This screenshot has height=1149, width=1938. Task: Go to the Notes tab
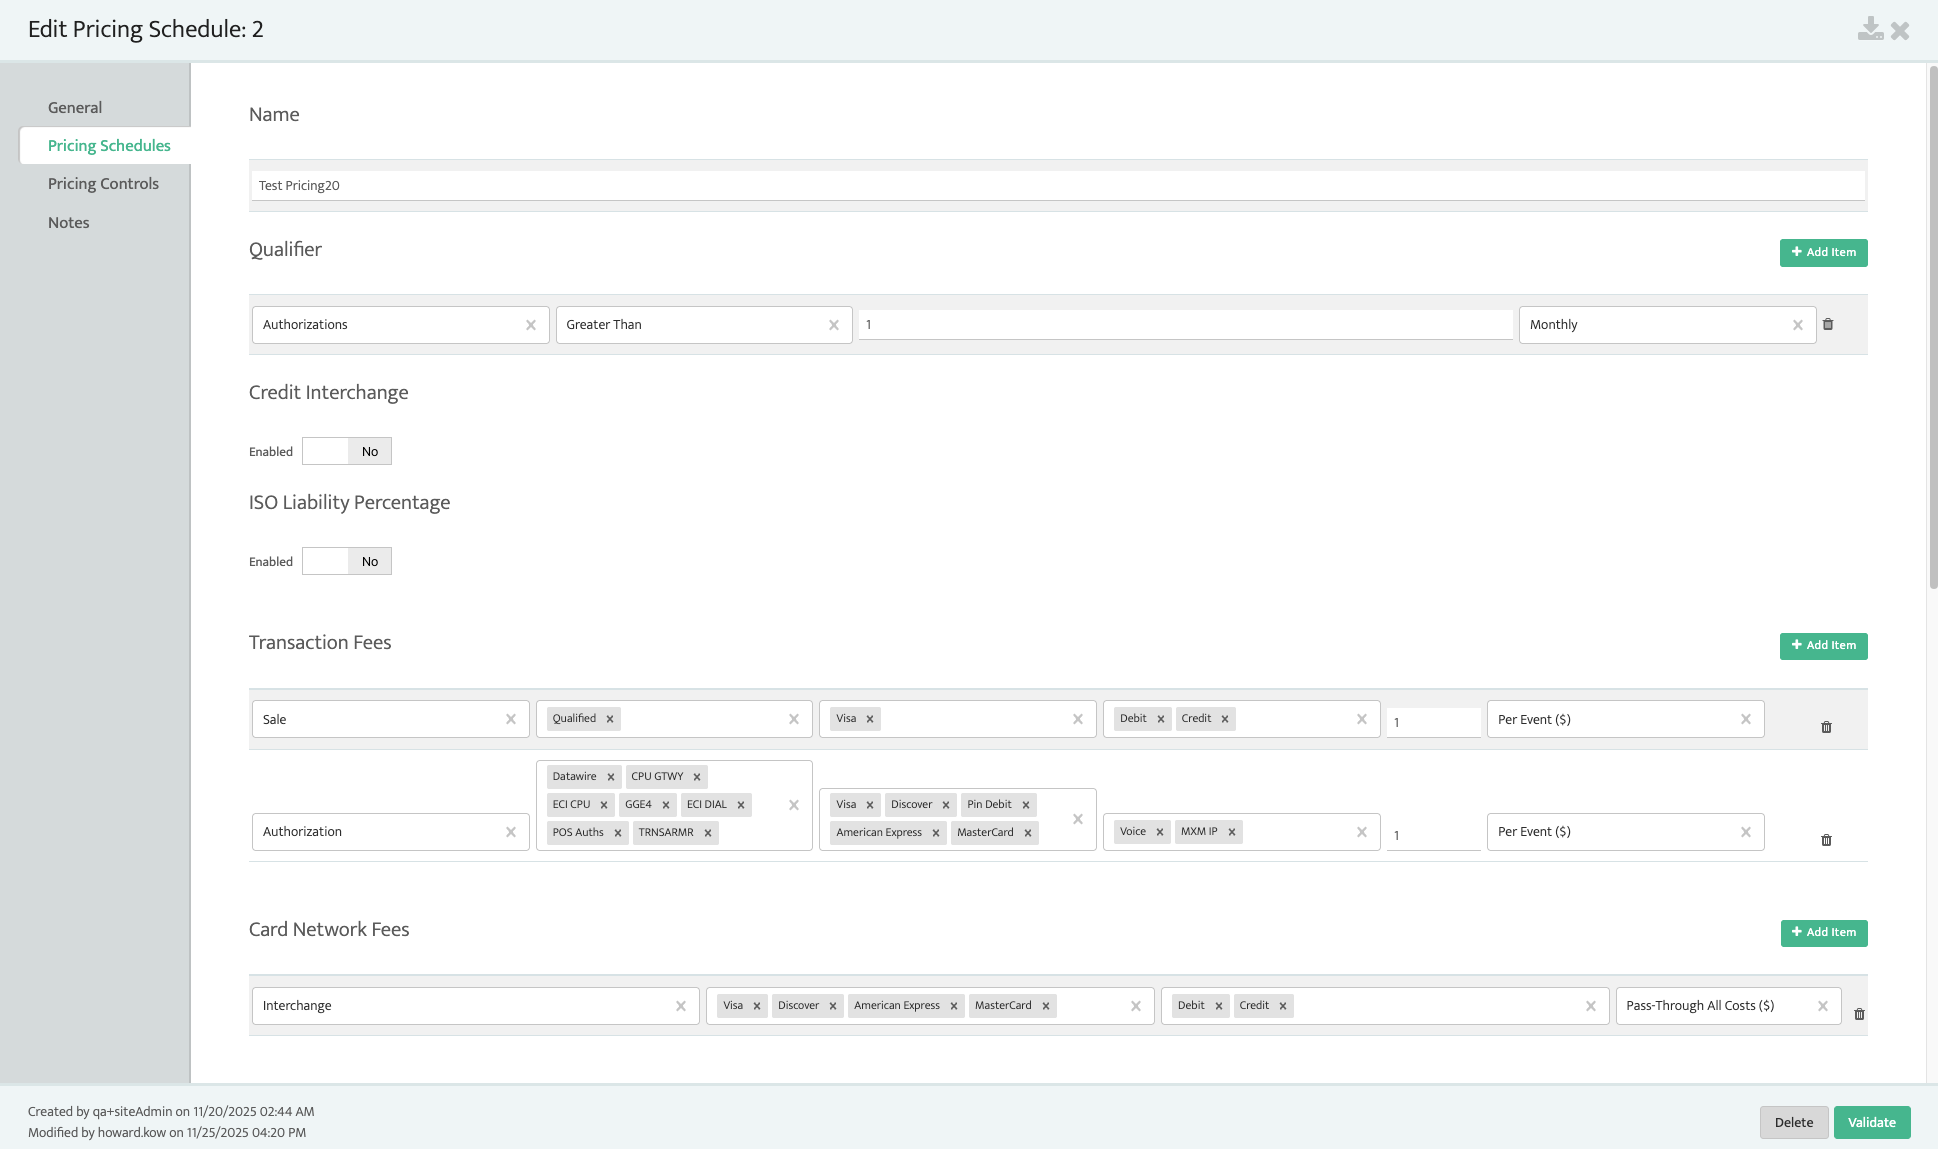(69, 223)
